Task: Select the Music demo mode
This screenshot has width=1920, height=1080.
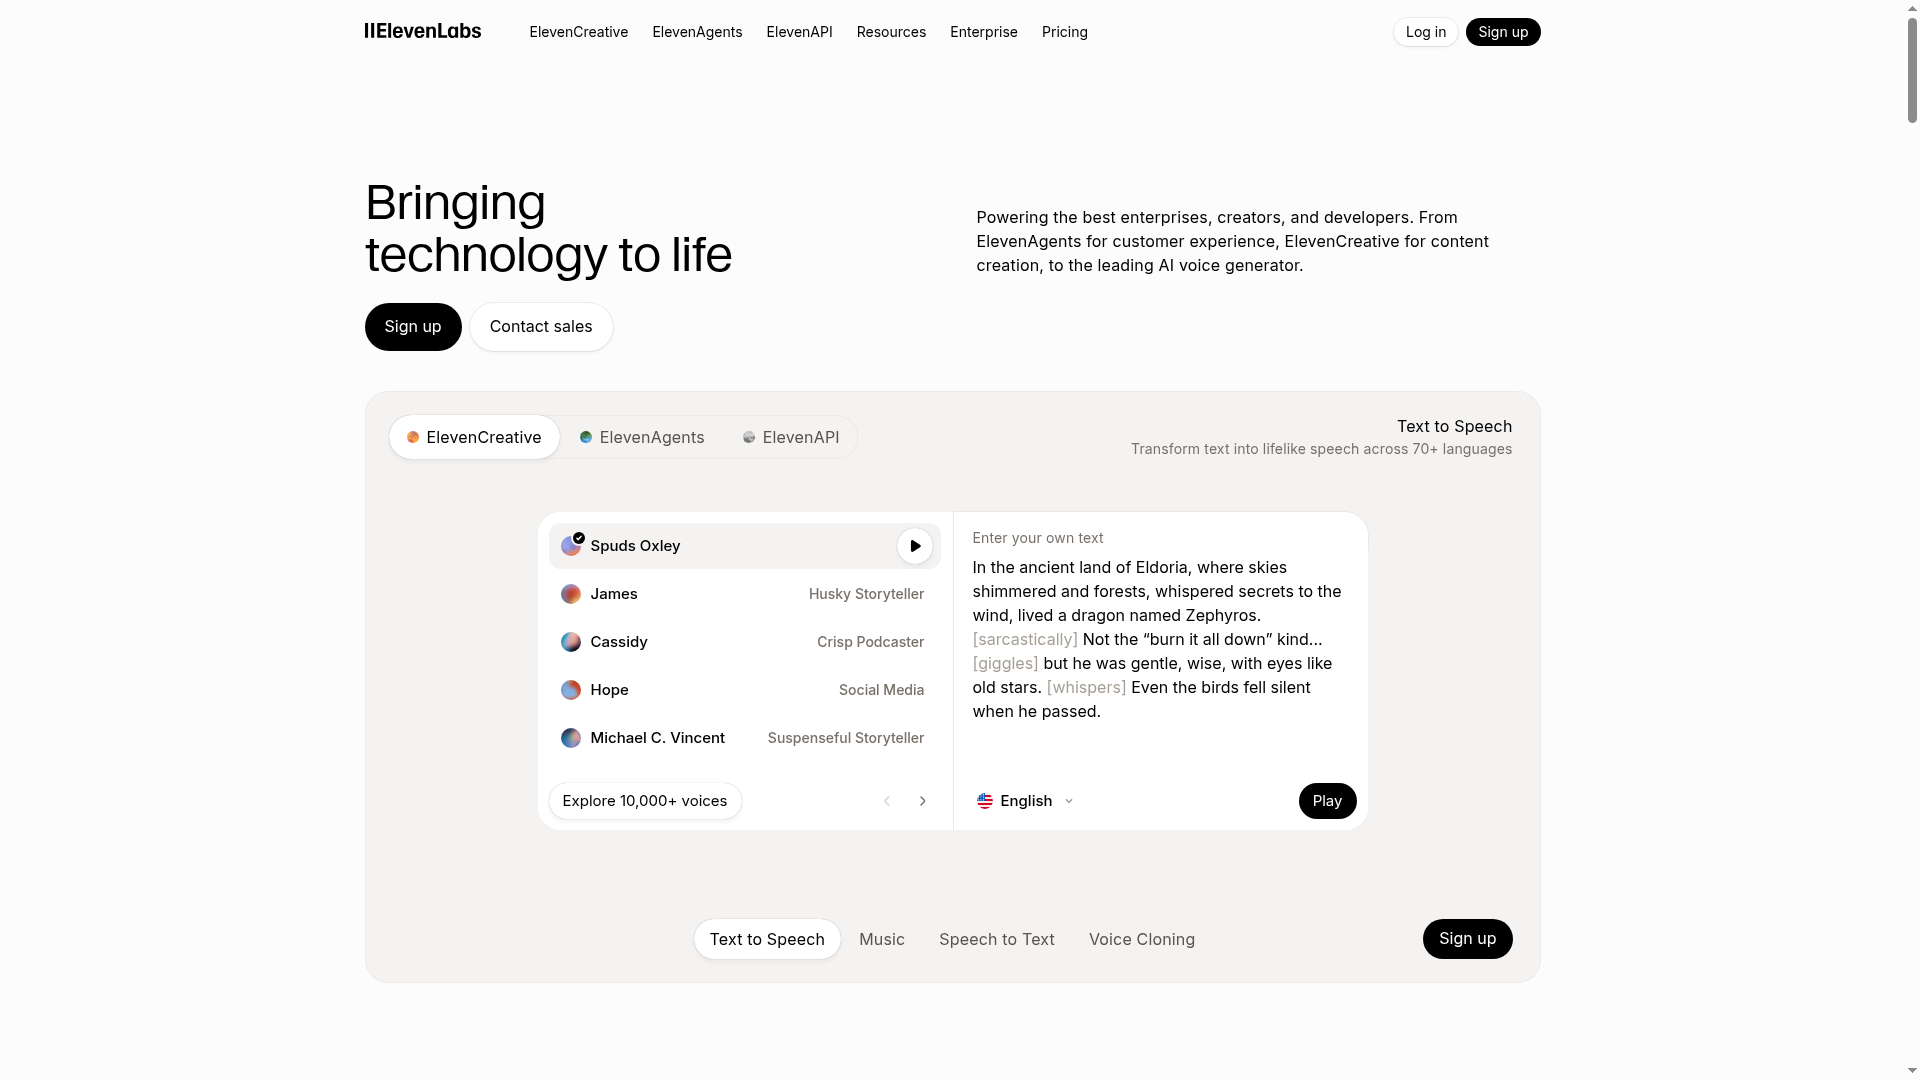Action: [881, 939]
